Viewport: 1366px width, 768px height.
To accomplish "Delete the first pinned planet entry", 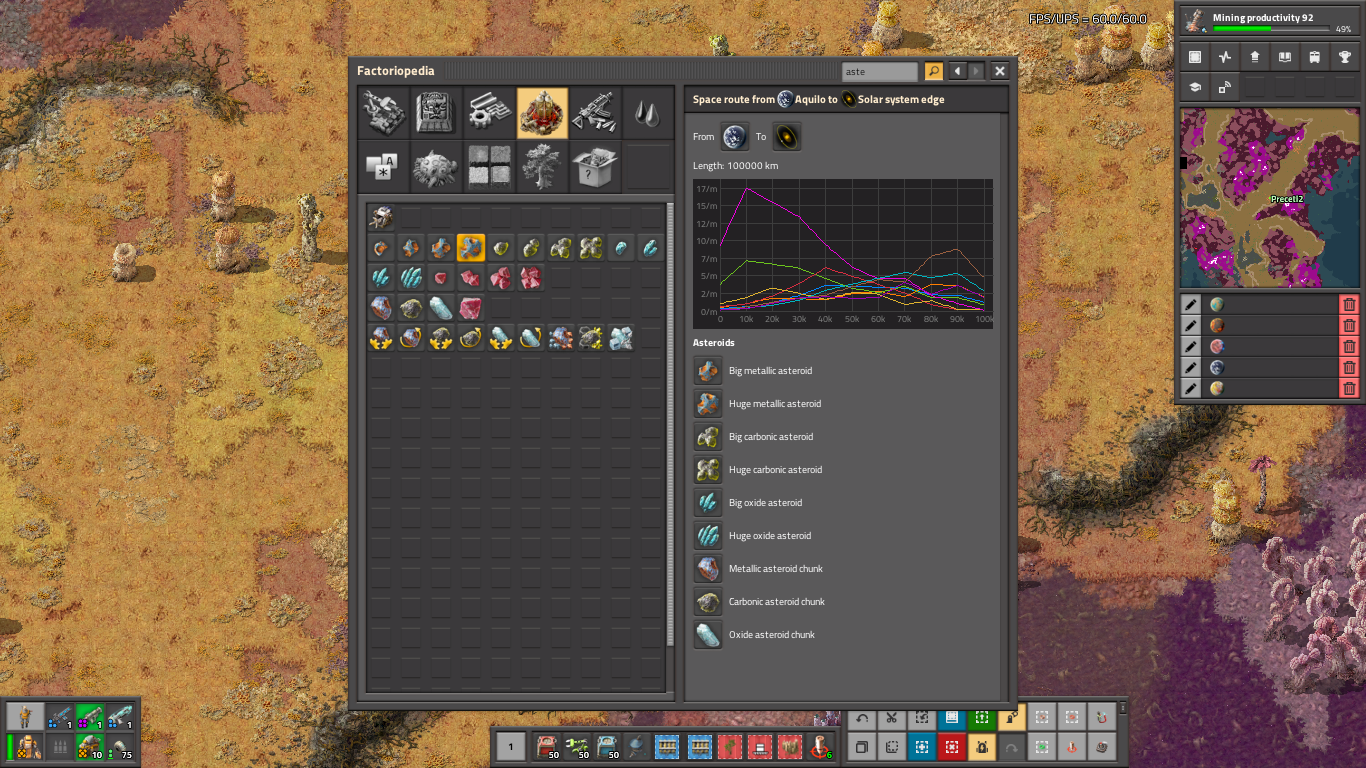I will pyautogui.click(x=1349, y=305).
